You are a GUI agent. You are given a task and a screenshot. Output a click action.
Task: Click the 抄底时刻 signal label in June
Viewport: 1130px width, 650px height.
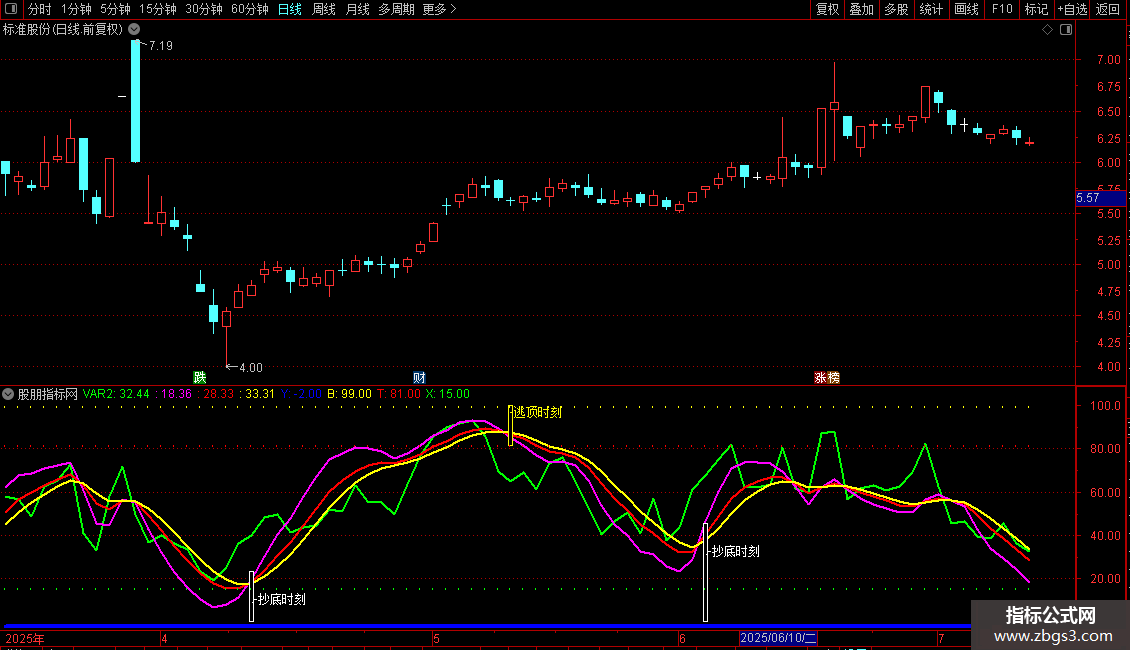(x=736, y=551)
